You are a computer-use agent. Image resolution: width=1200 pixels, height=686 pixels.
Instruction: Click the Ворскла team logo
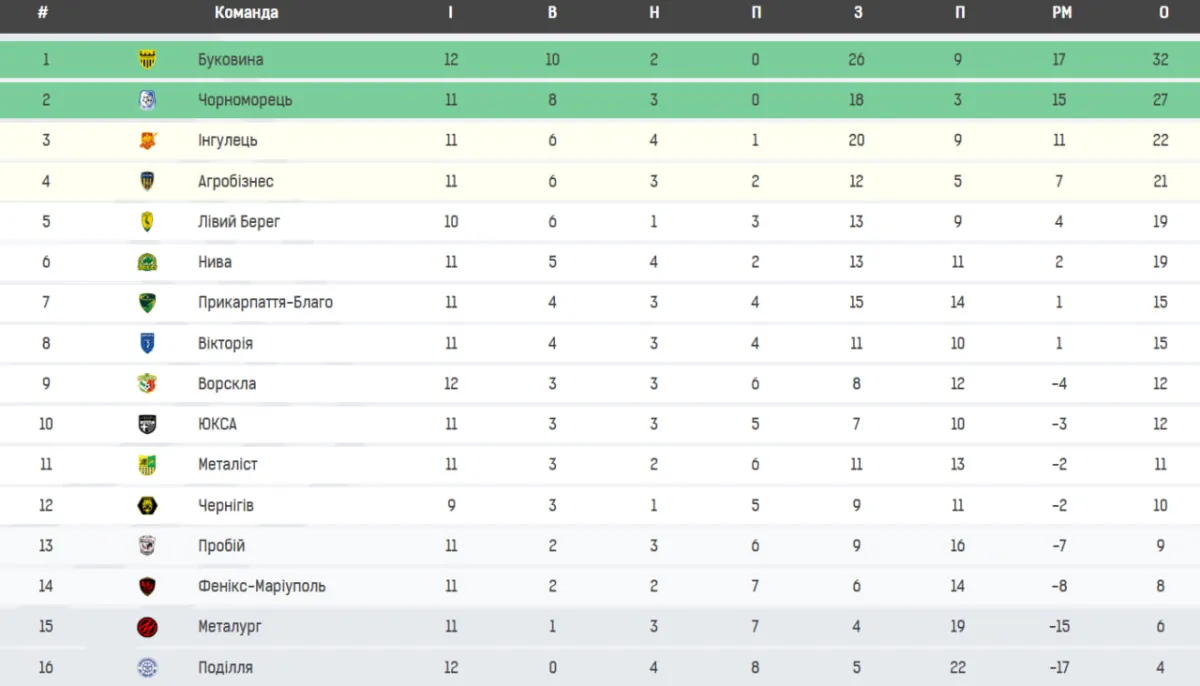tap(147, 384)
